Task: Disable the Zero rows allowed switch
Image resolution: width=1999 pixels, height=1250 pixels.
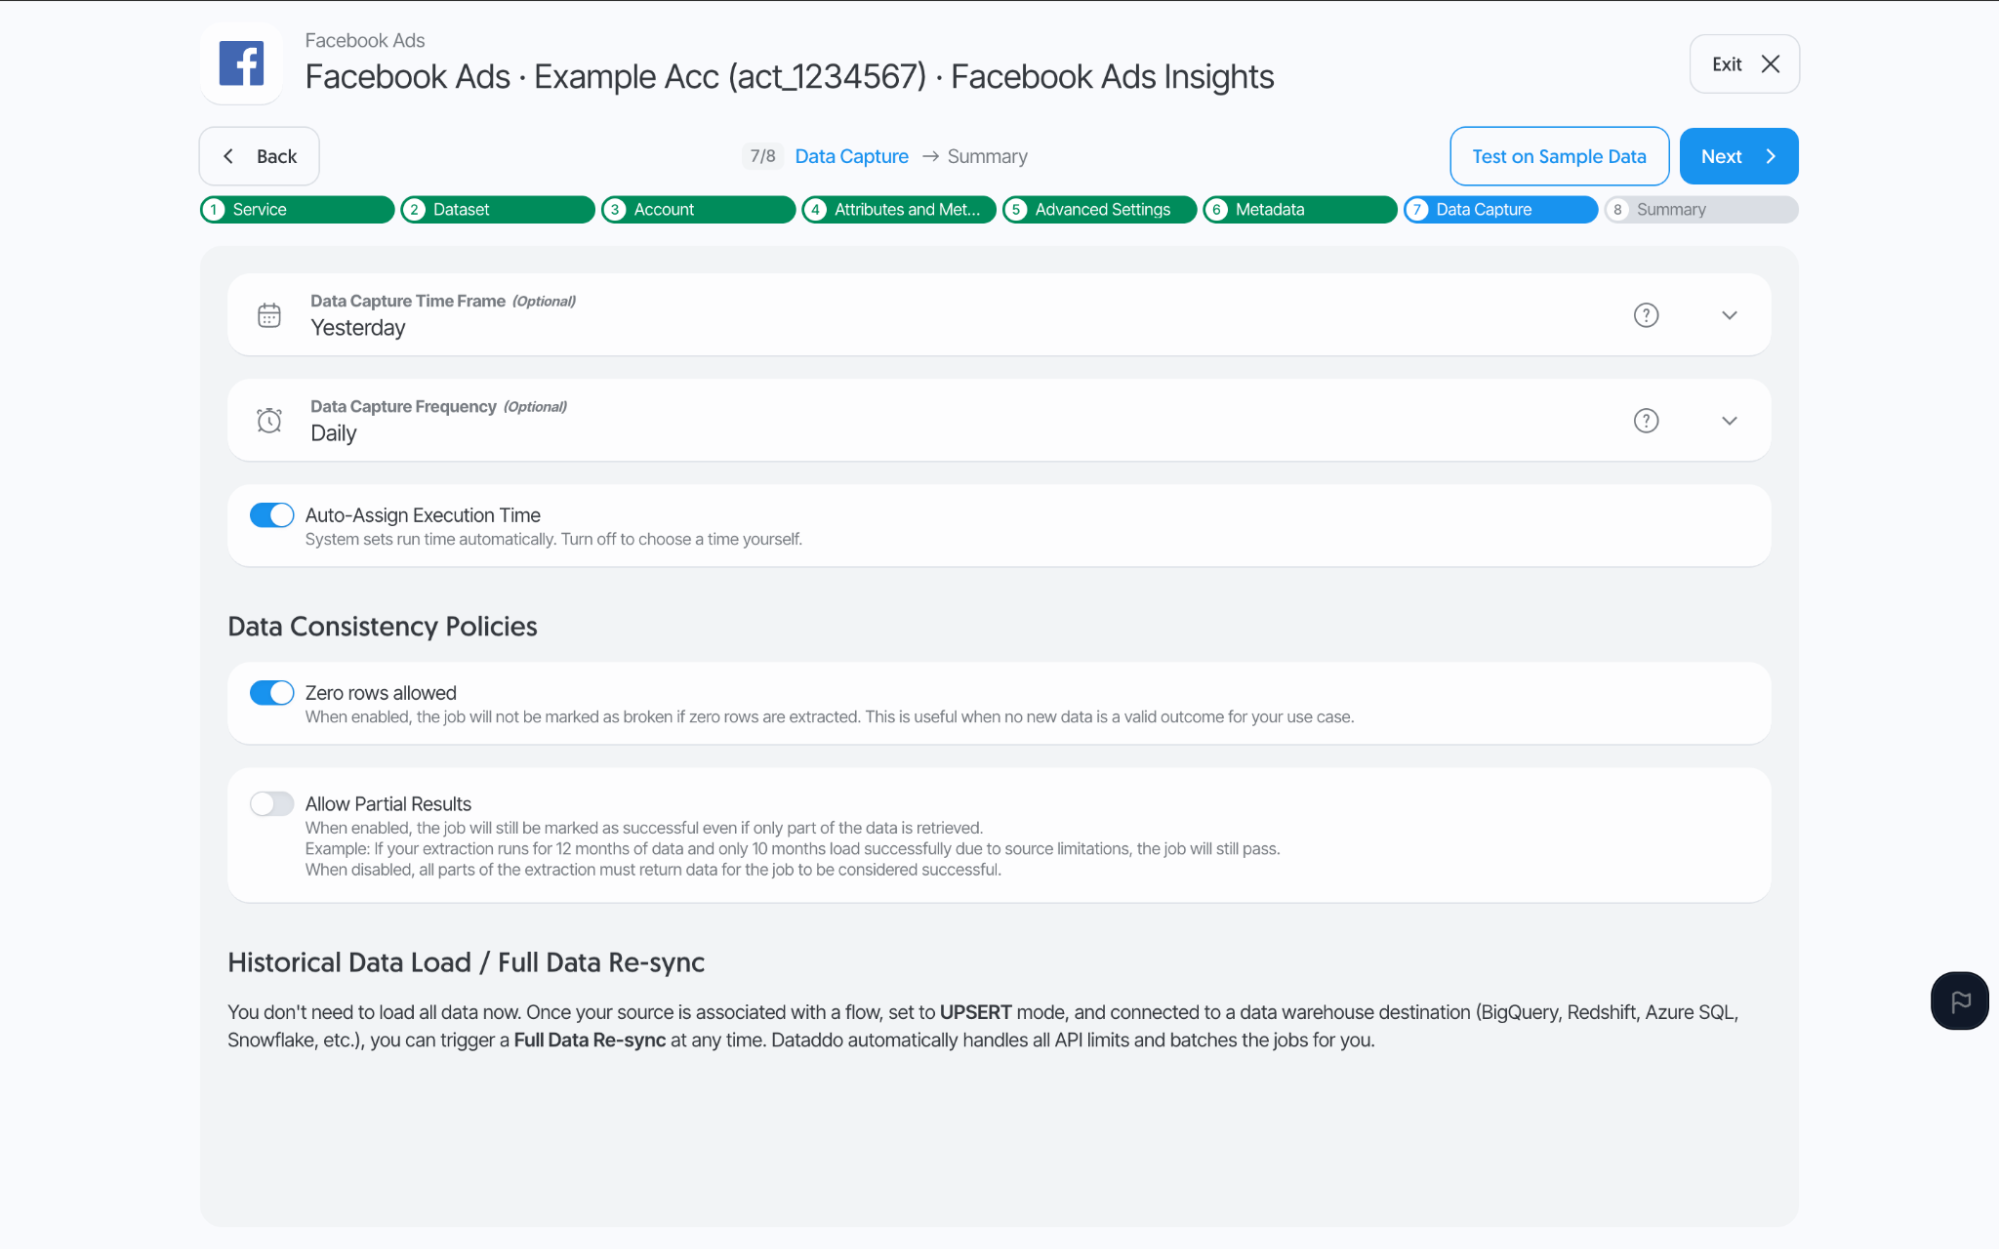Action: point(271,693)
